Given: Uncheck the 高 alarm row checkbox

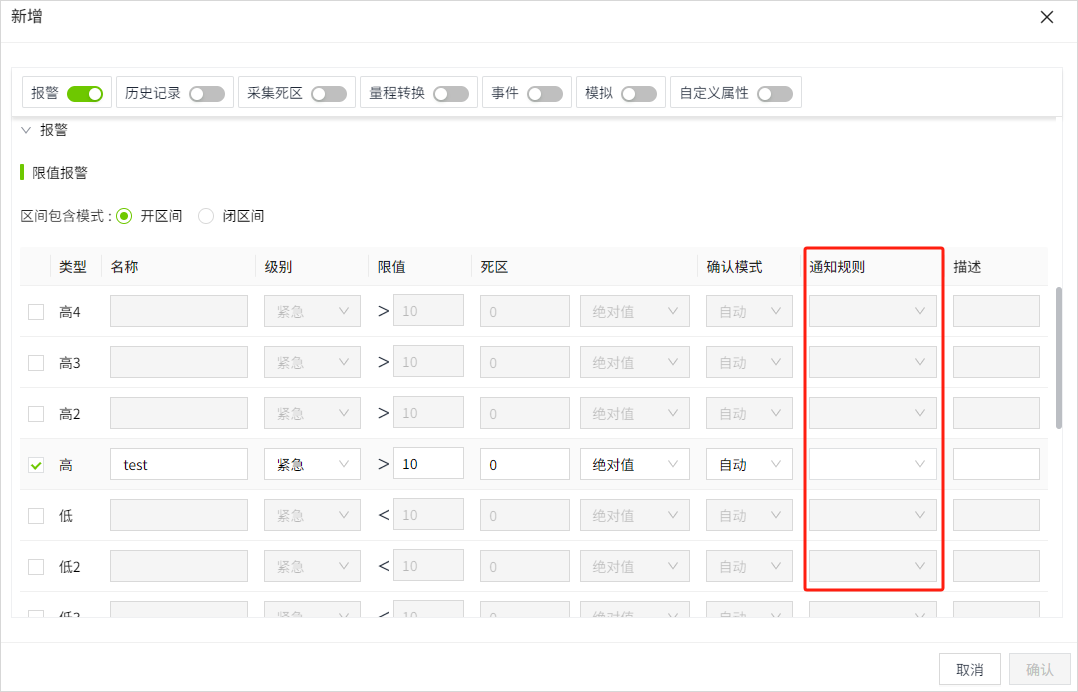Looking at the screenshot, I should click(36, 465).
